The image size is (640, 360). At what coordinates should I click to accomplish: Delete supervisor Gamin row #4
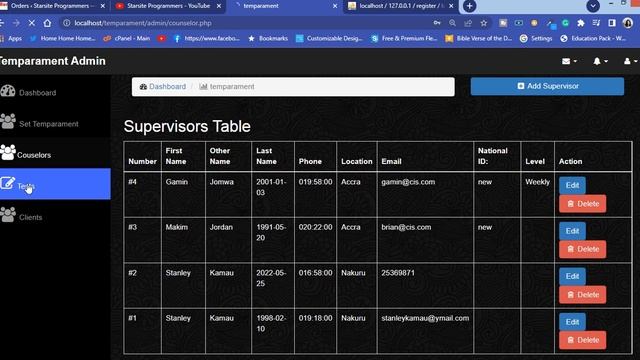tap(582, 204)
